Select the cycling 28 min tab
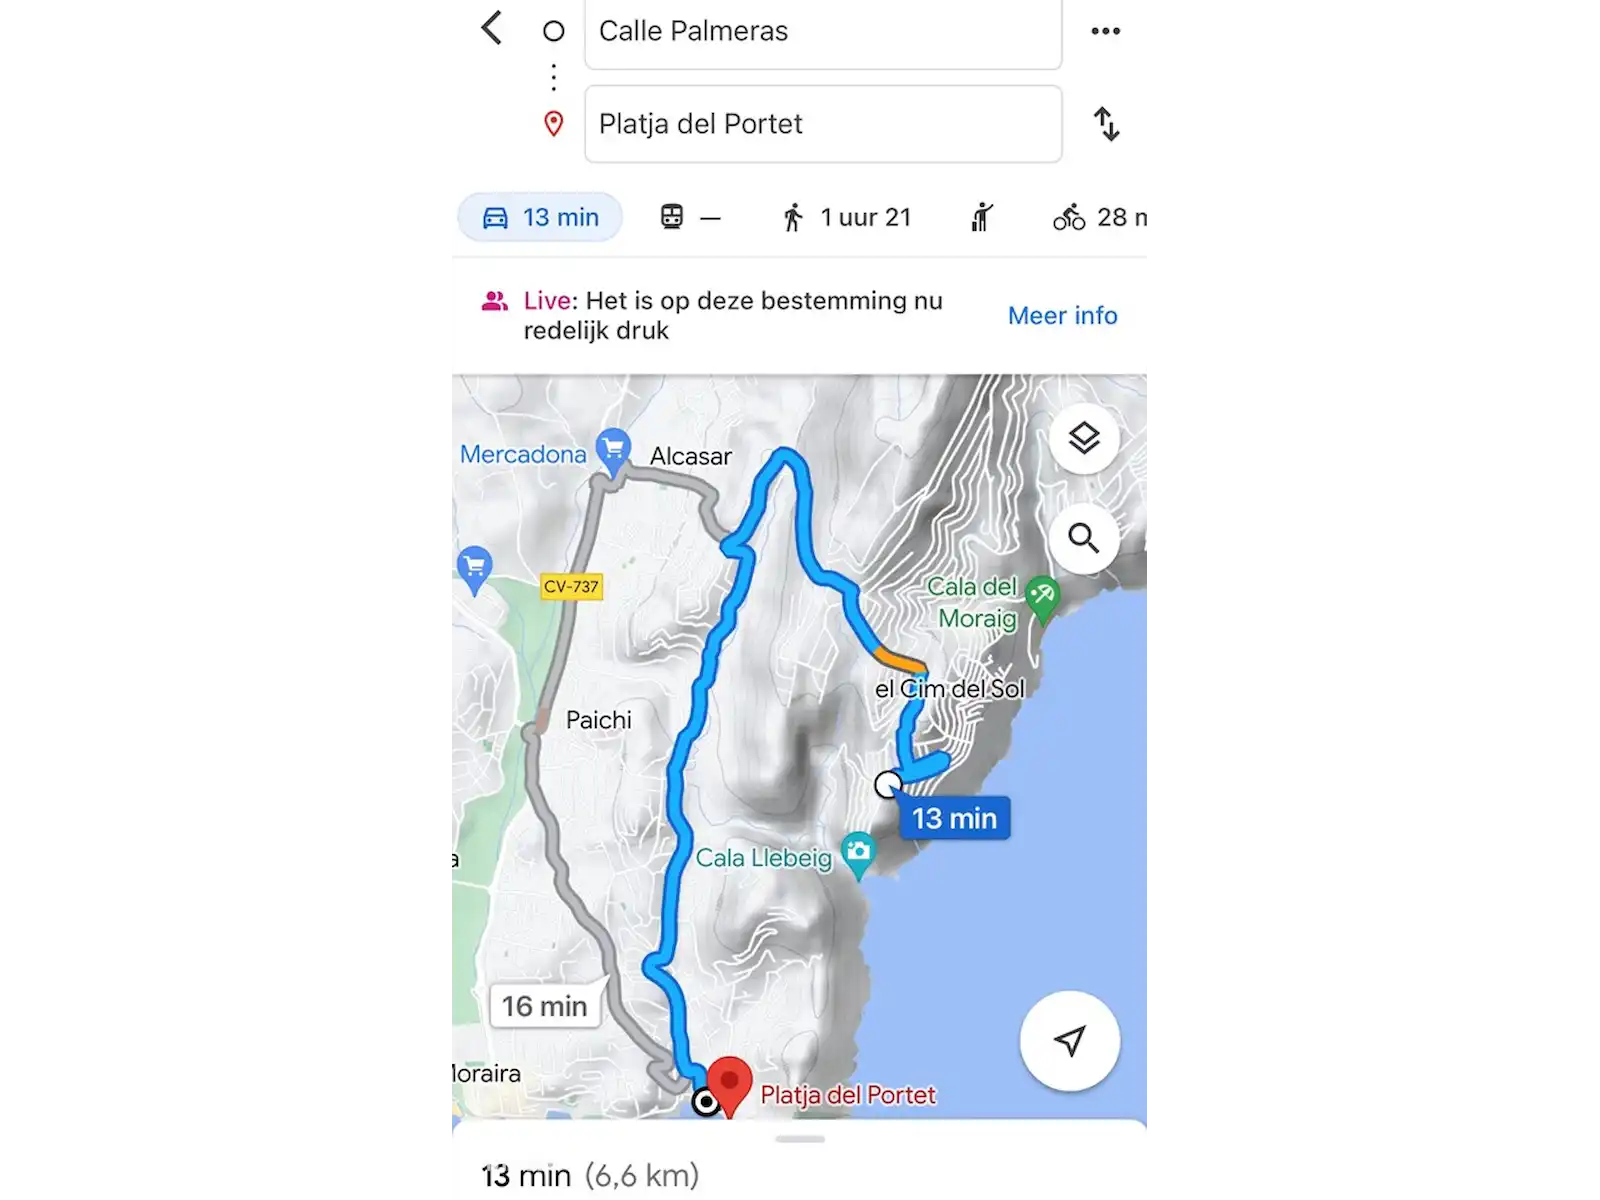This screenshot has width=1600, height=1200. point(1097,217)
